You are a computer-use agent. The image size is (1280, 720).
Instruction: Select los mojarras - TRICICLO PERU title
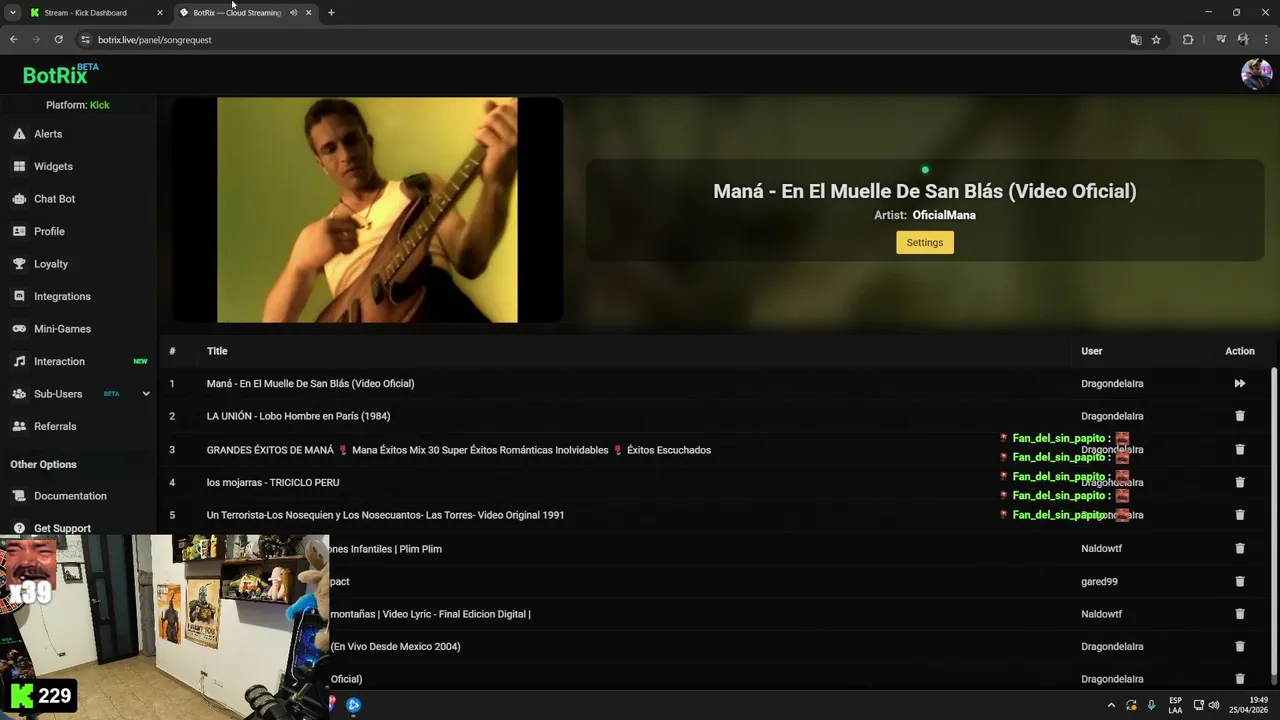(273, 482)
